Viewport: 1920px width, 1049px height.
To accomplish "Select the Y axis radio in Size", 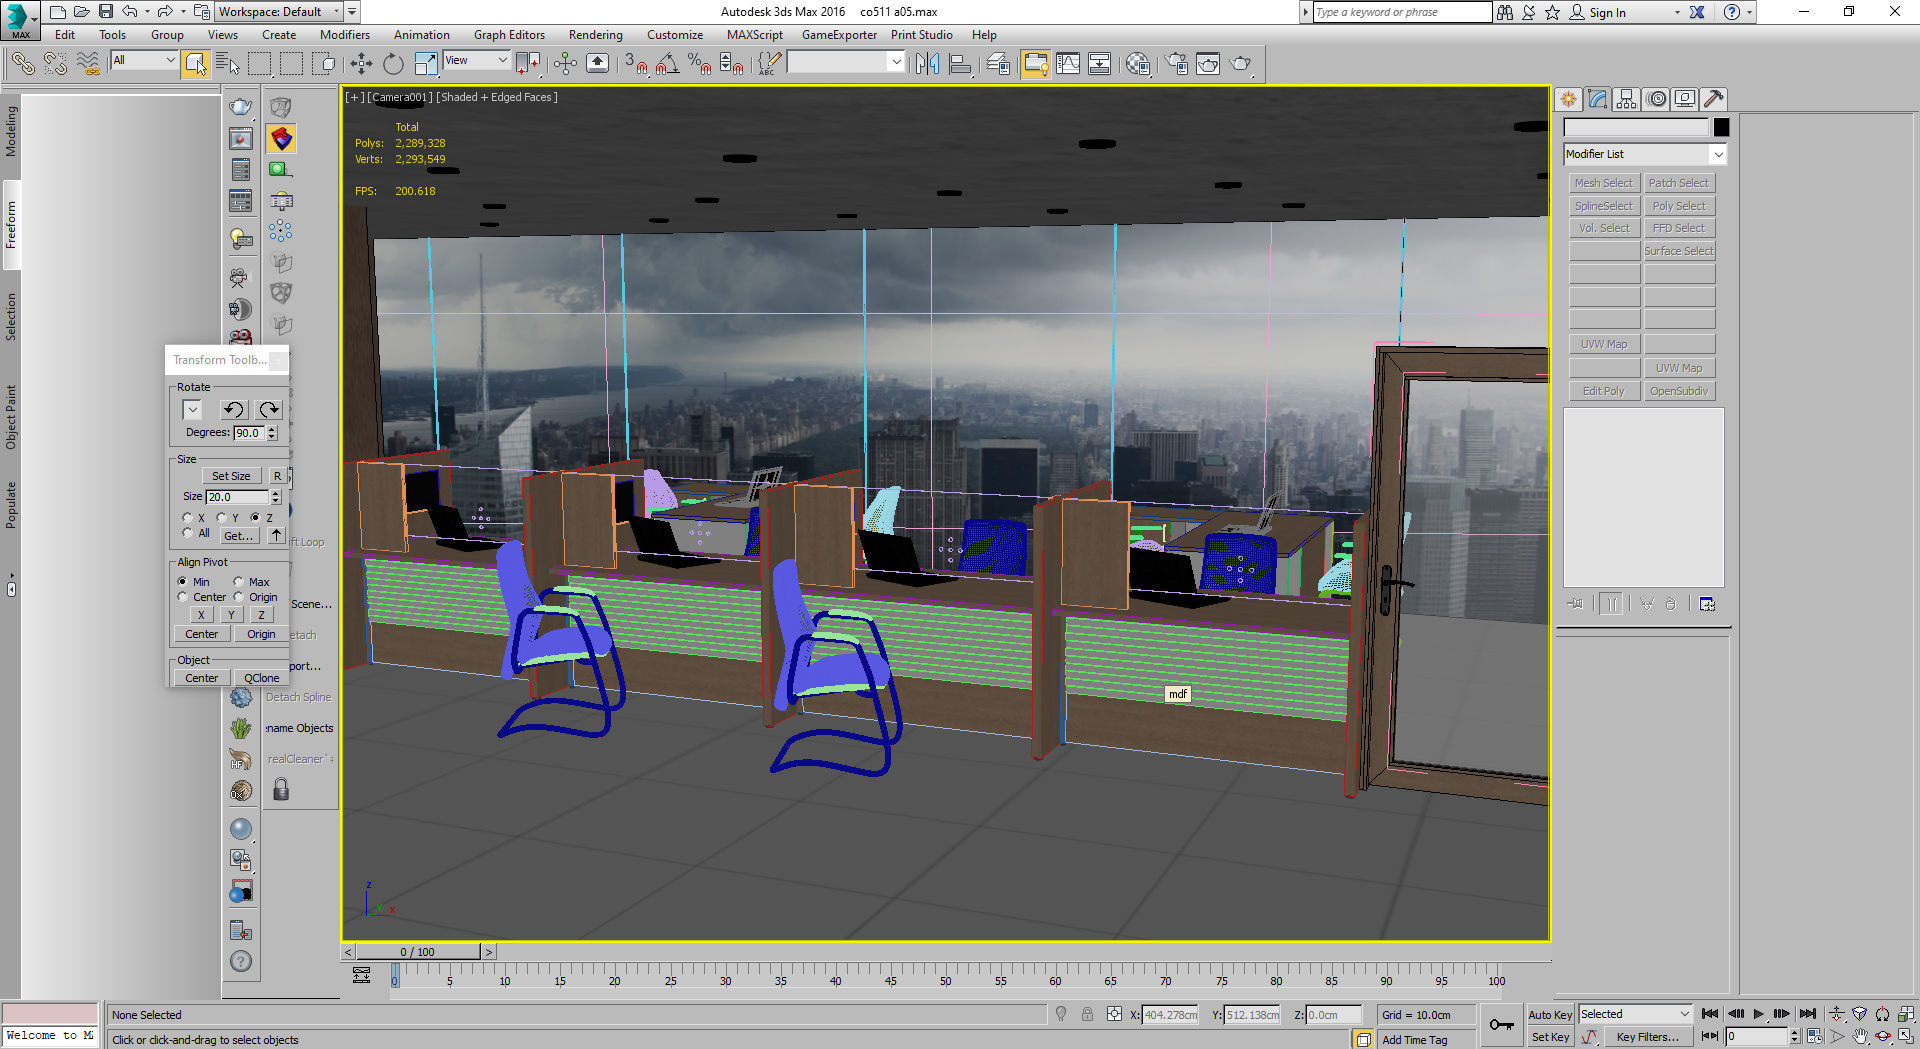I will tap(221, 517).
